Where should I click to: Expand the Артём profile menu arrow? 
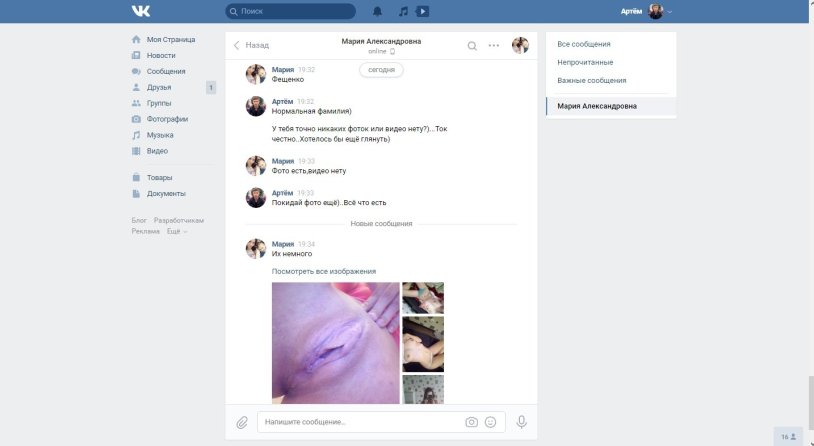pos(670,12)
